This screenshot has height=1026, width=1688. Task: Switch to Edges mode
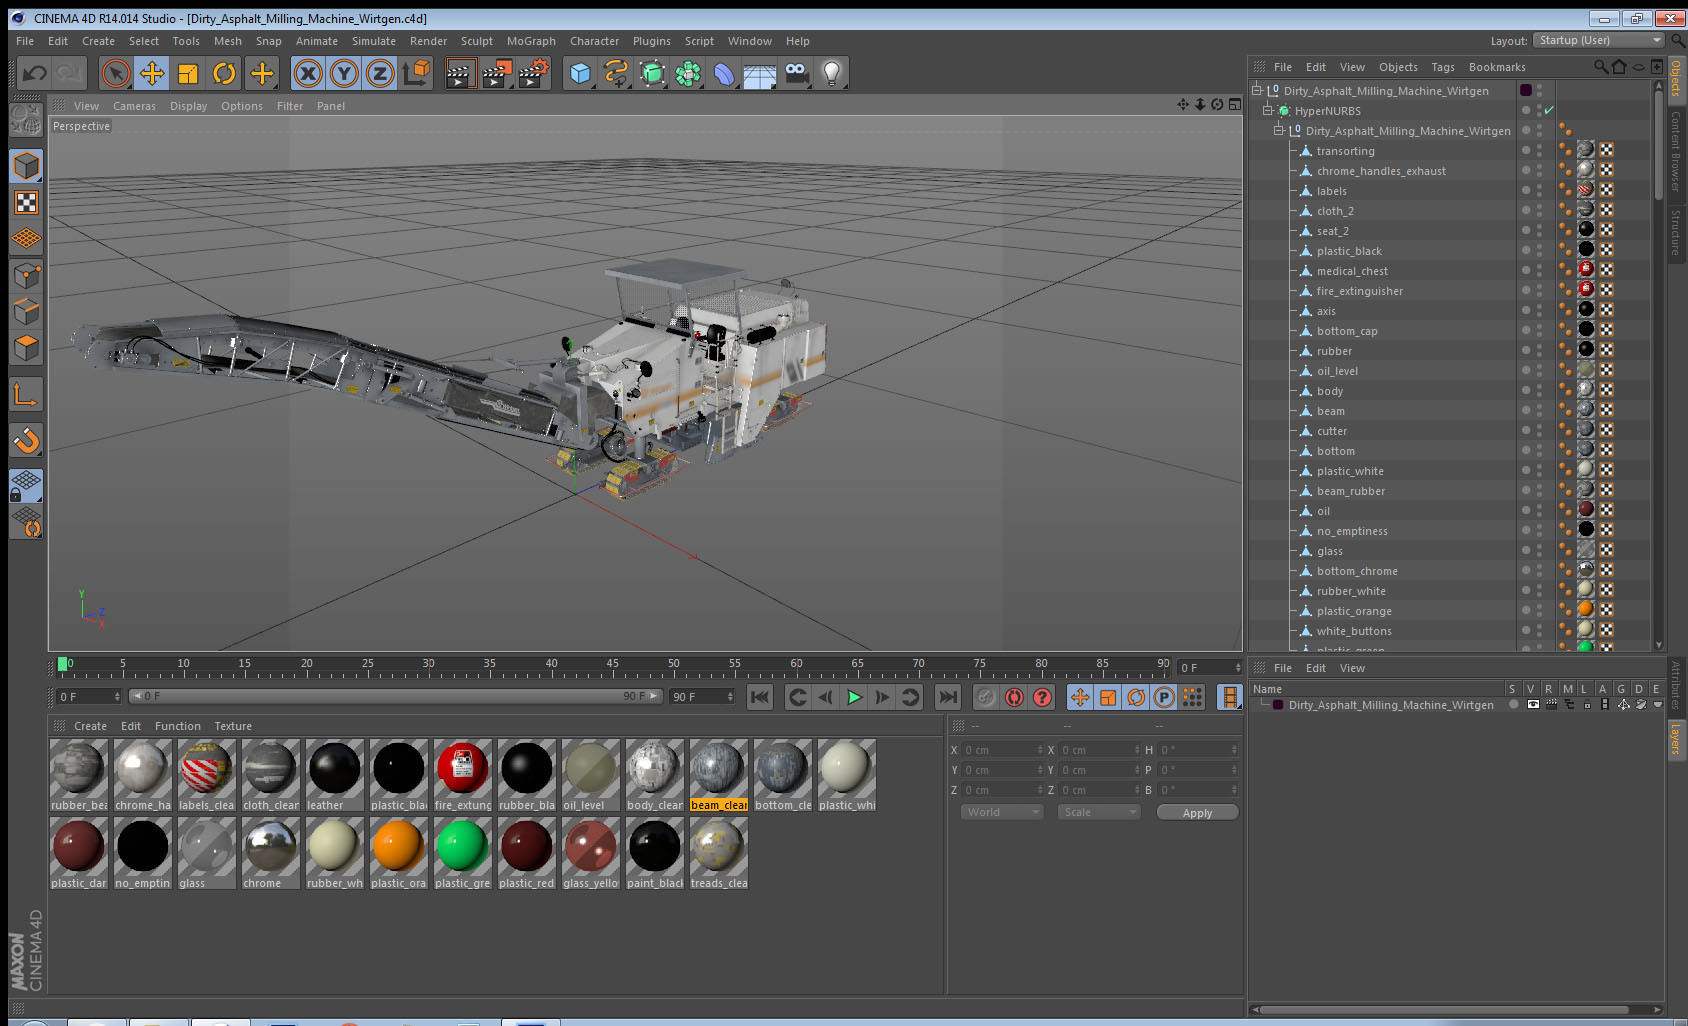coord(26,311)
